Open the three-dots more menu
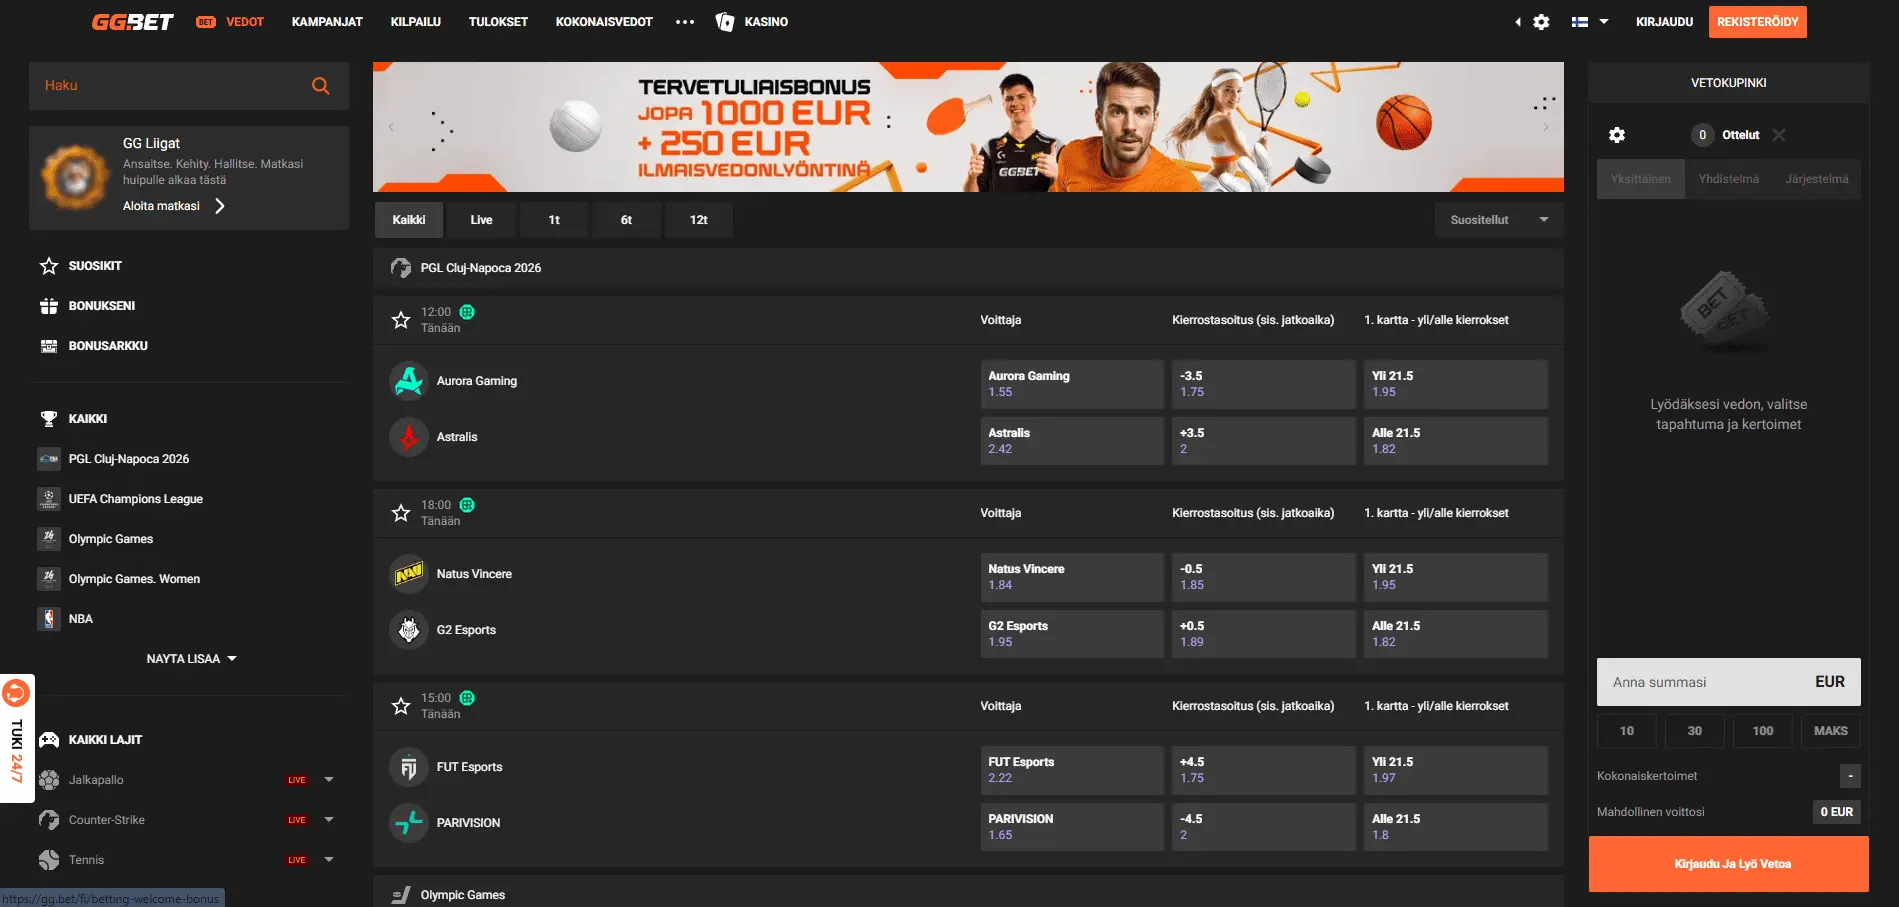 (x=684, y=22)
